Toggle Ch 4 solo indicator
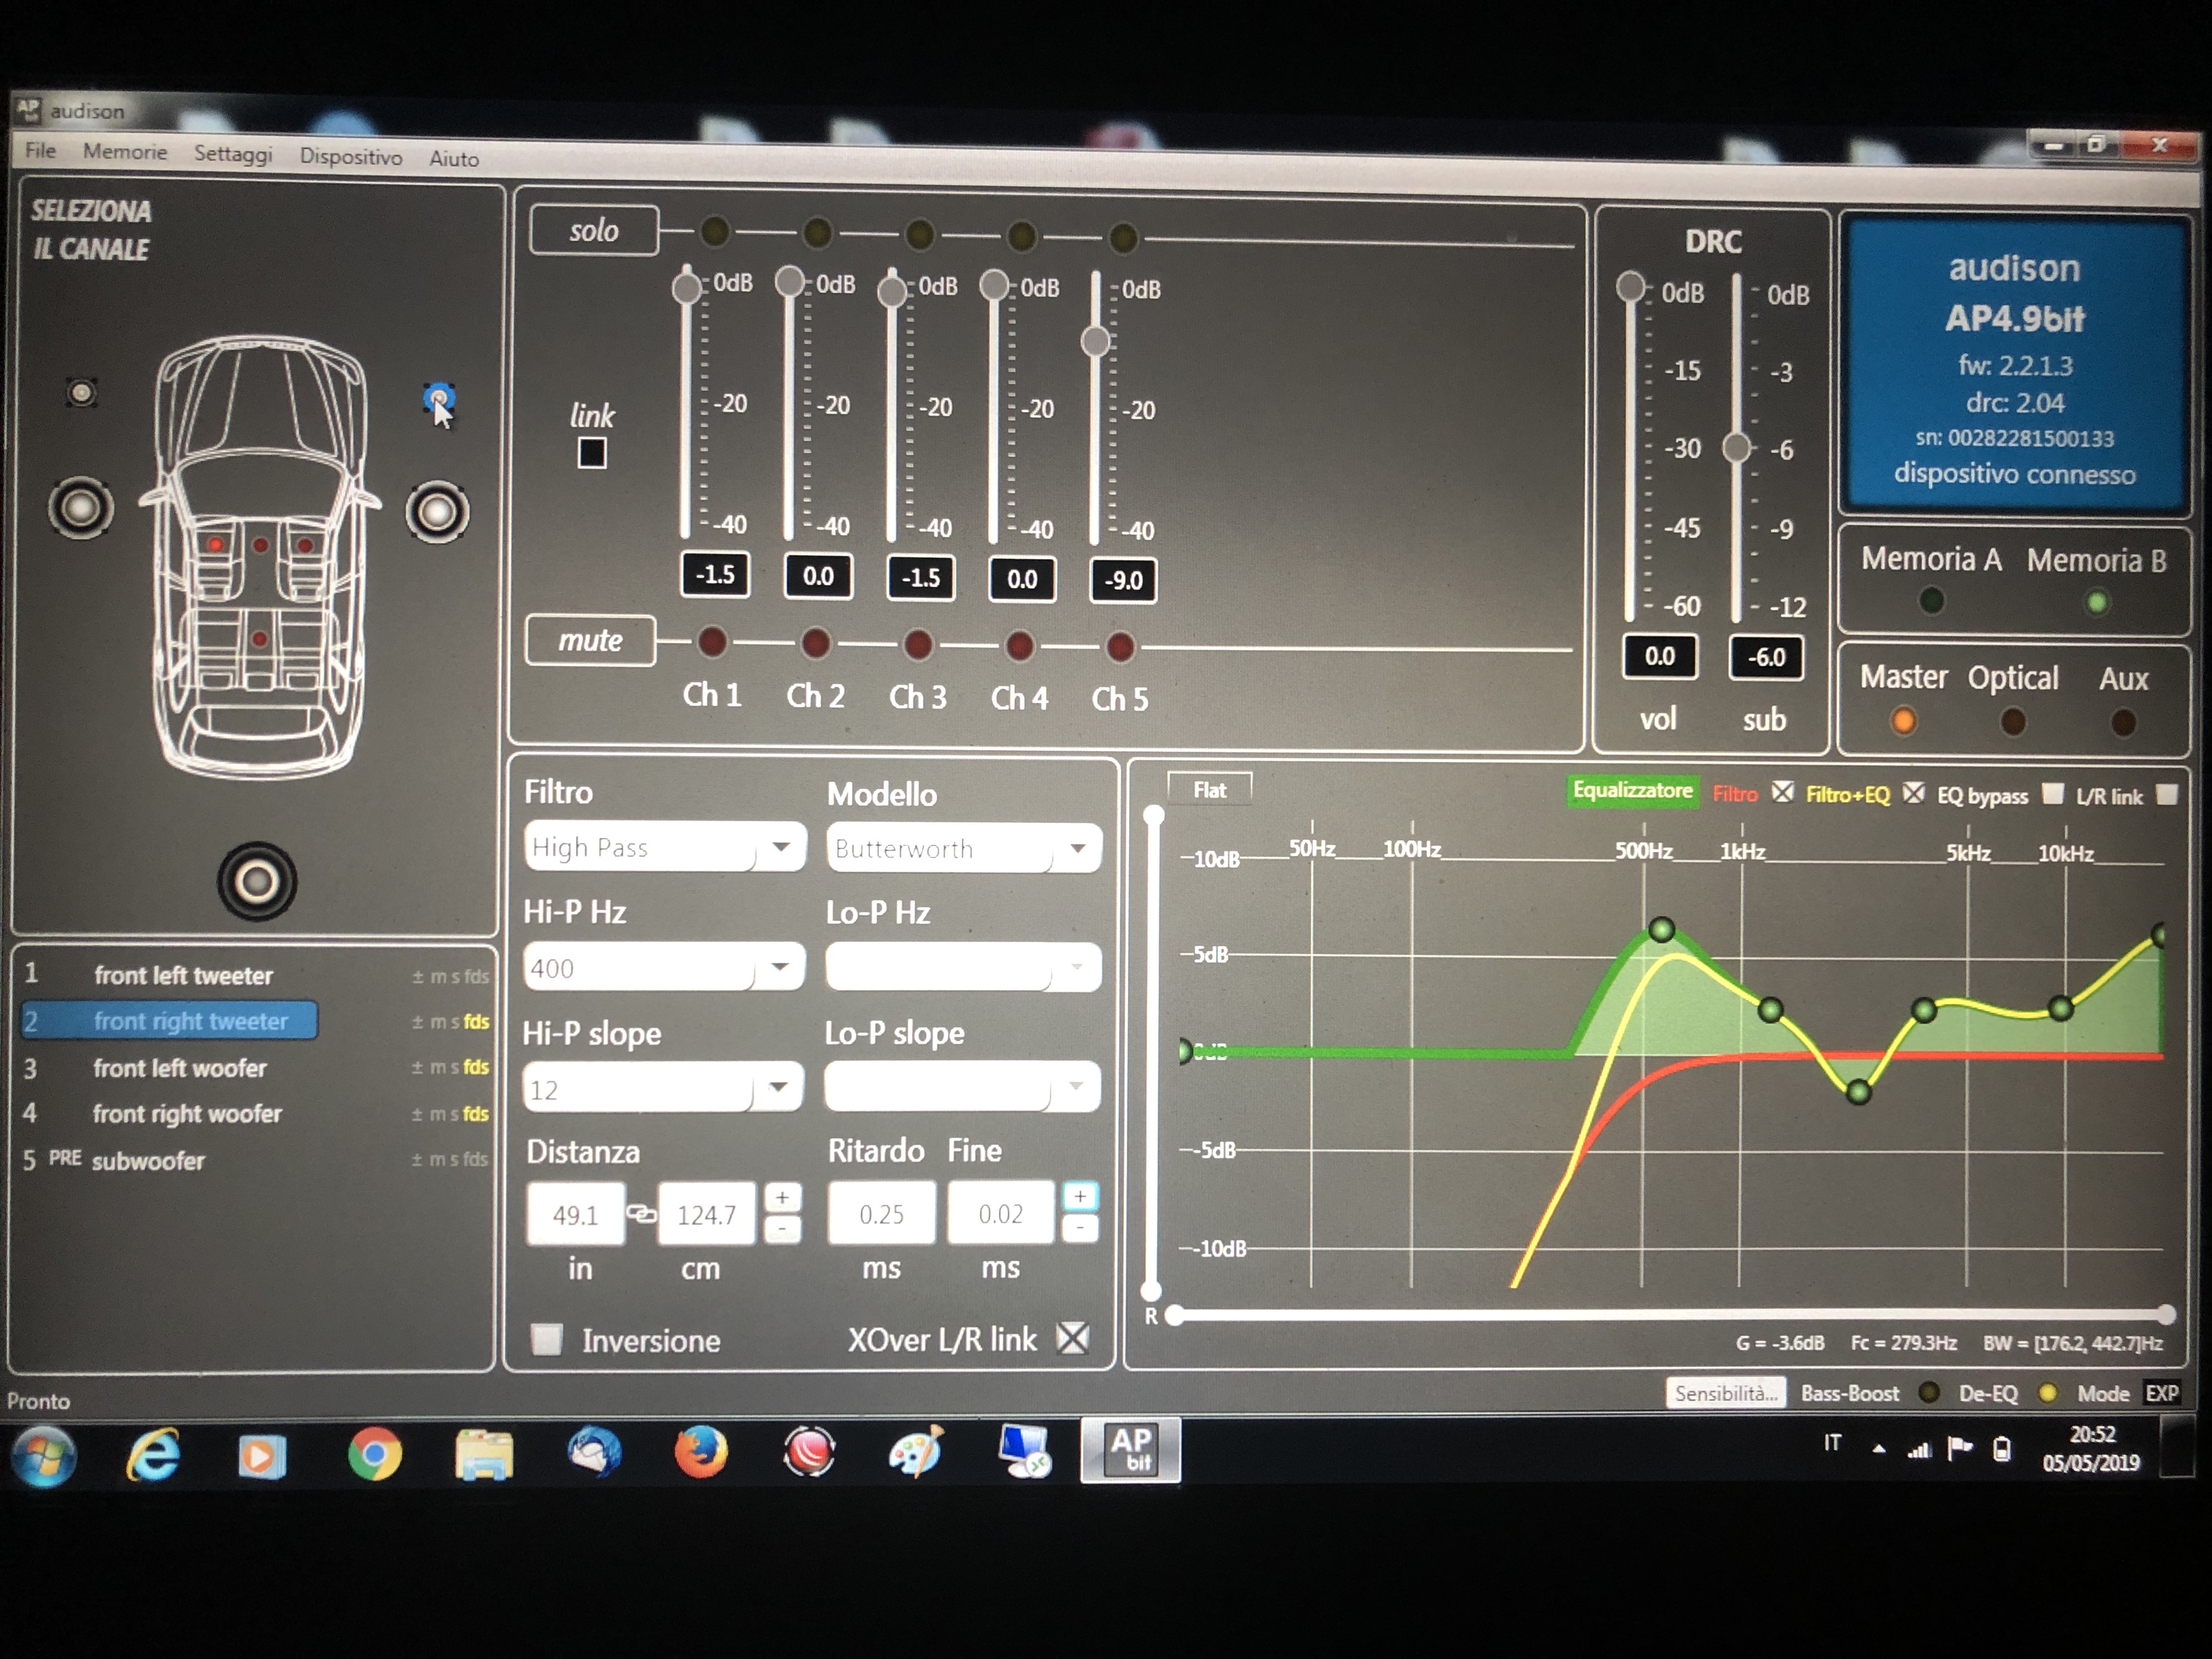 1021,237
